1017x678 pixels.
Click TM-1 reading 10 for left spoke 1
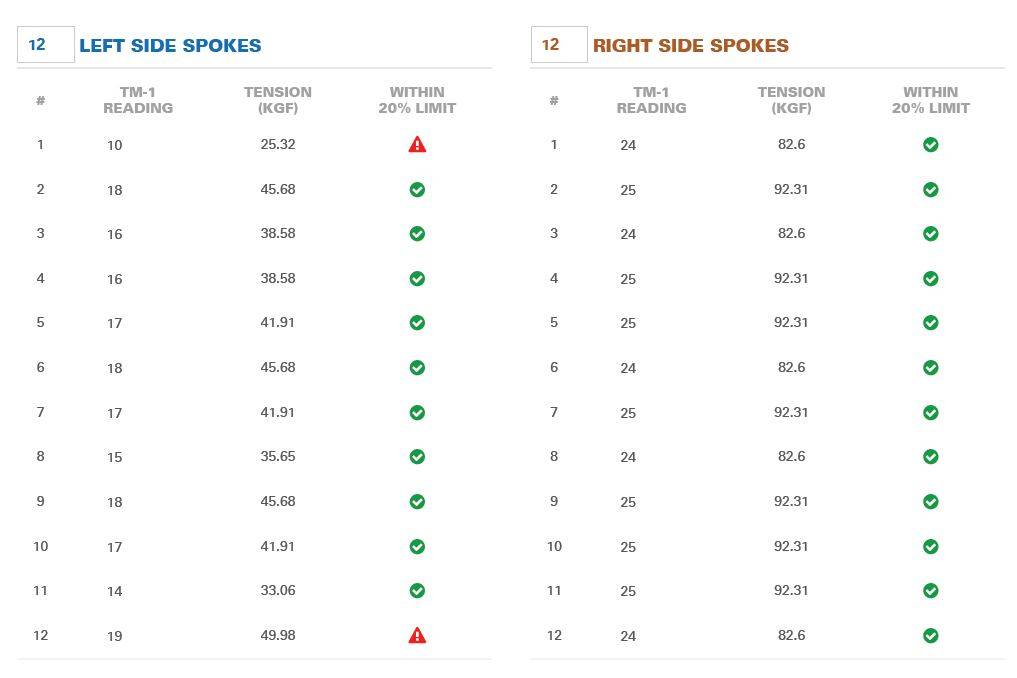115,145
